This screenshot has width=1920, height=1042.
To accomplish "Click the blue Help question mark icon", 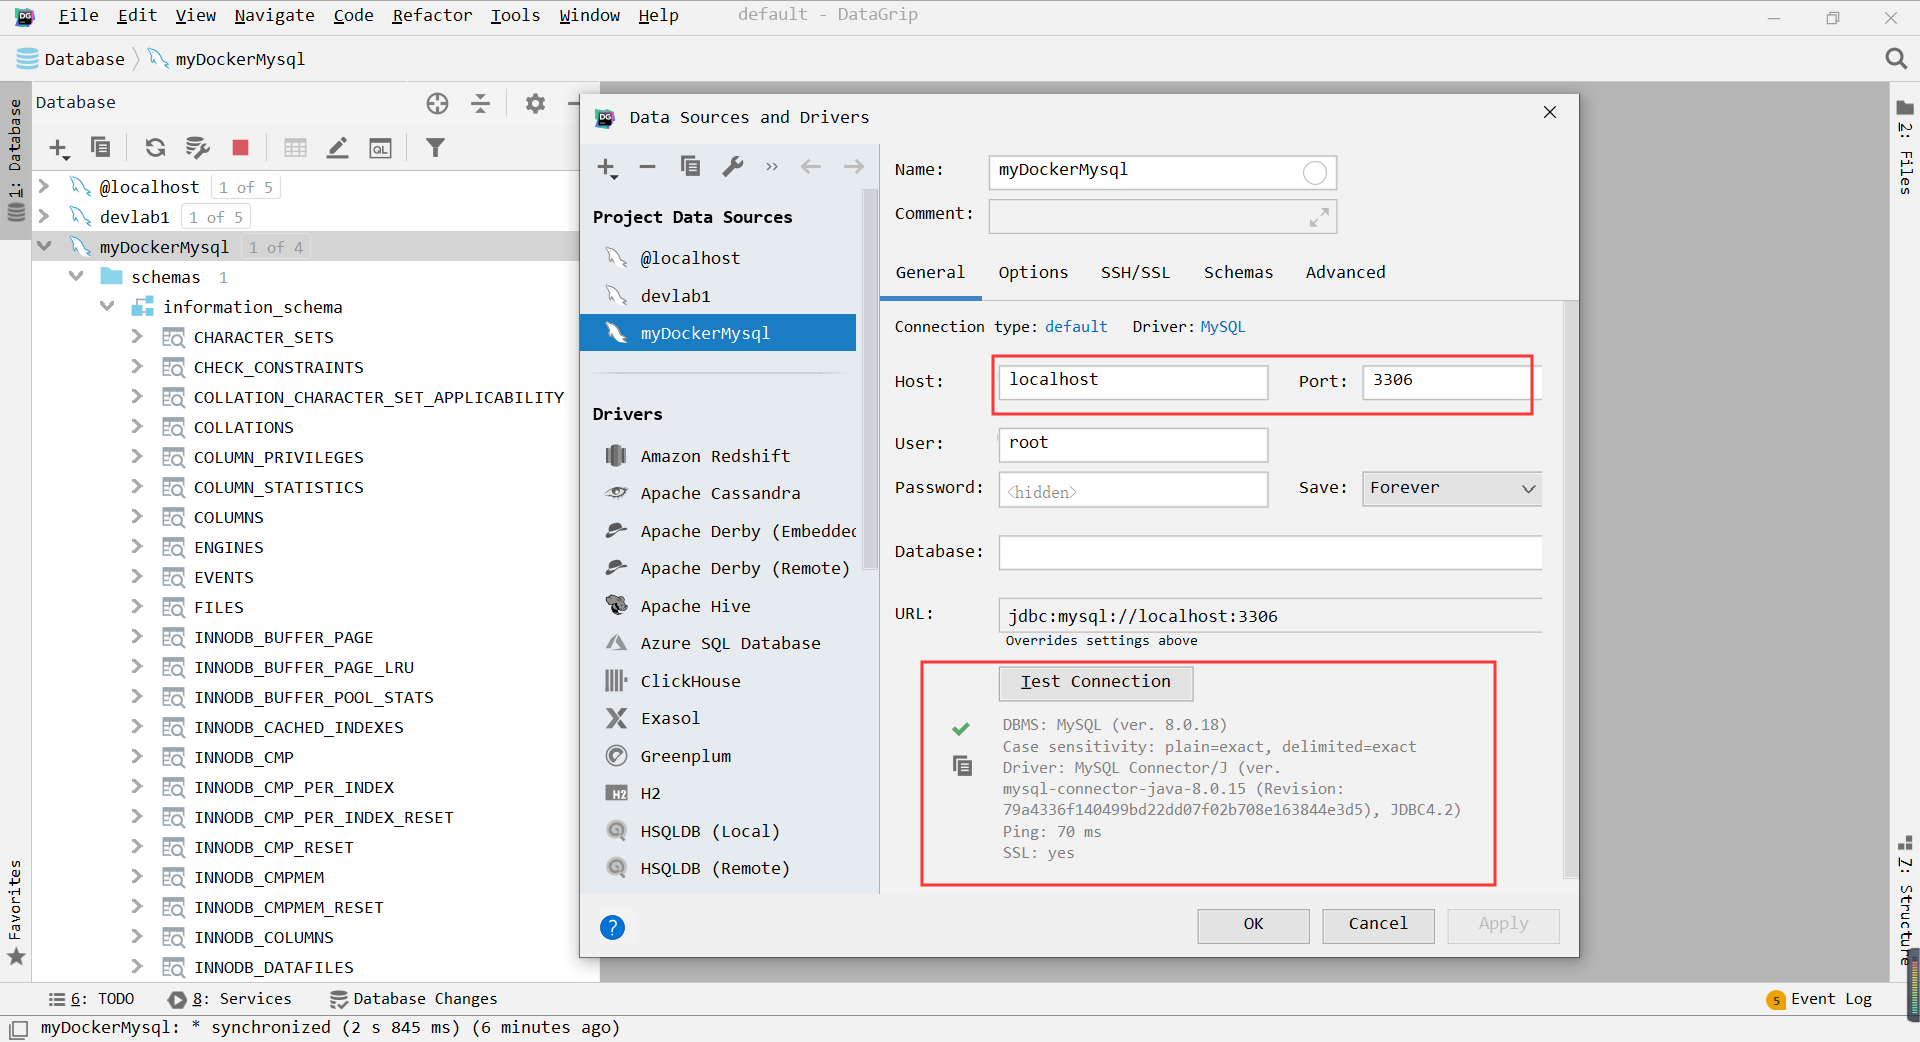I will pyautogui.click(x=612, y=927).
